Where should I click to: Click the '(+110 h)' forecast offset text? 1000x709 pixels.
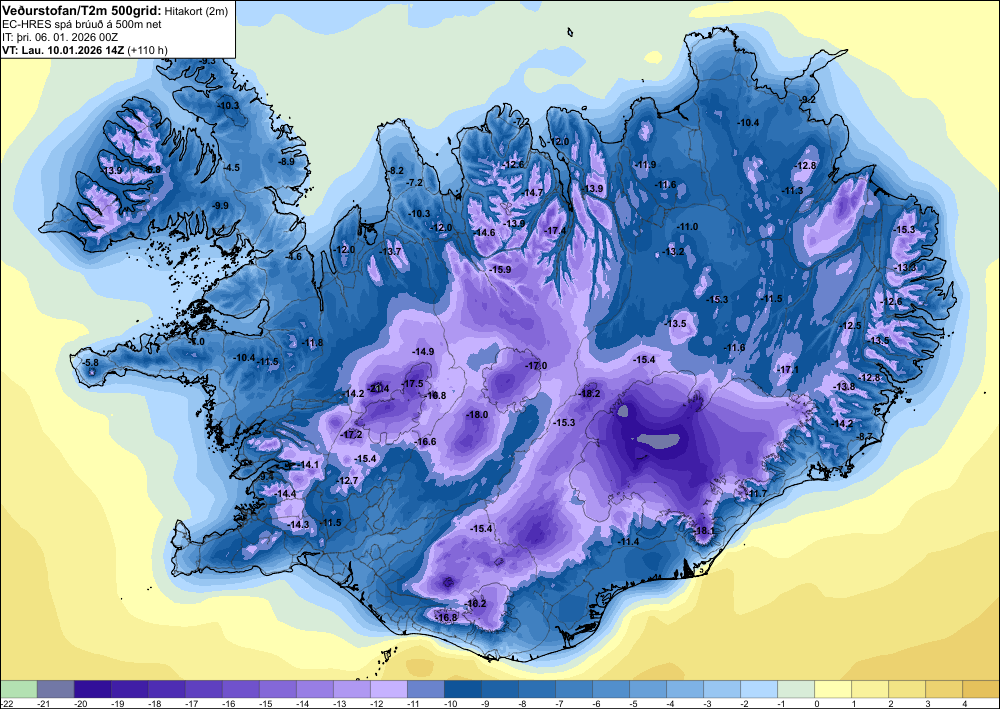pyautogui.click(x=147, y=50)
